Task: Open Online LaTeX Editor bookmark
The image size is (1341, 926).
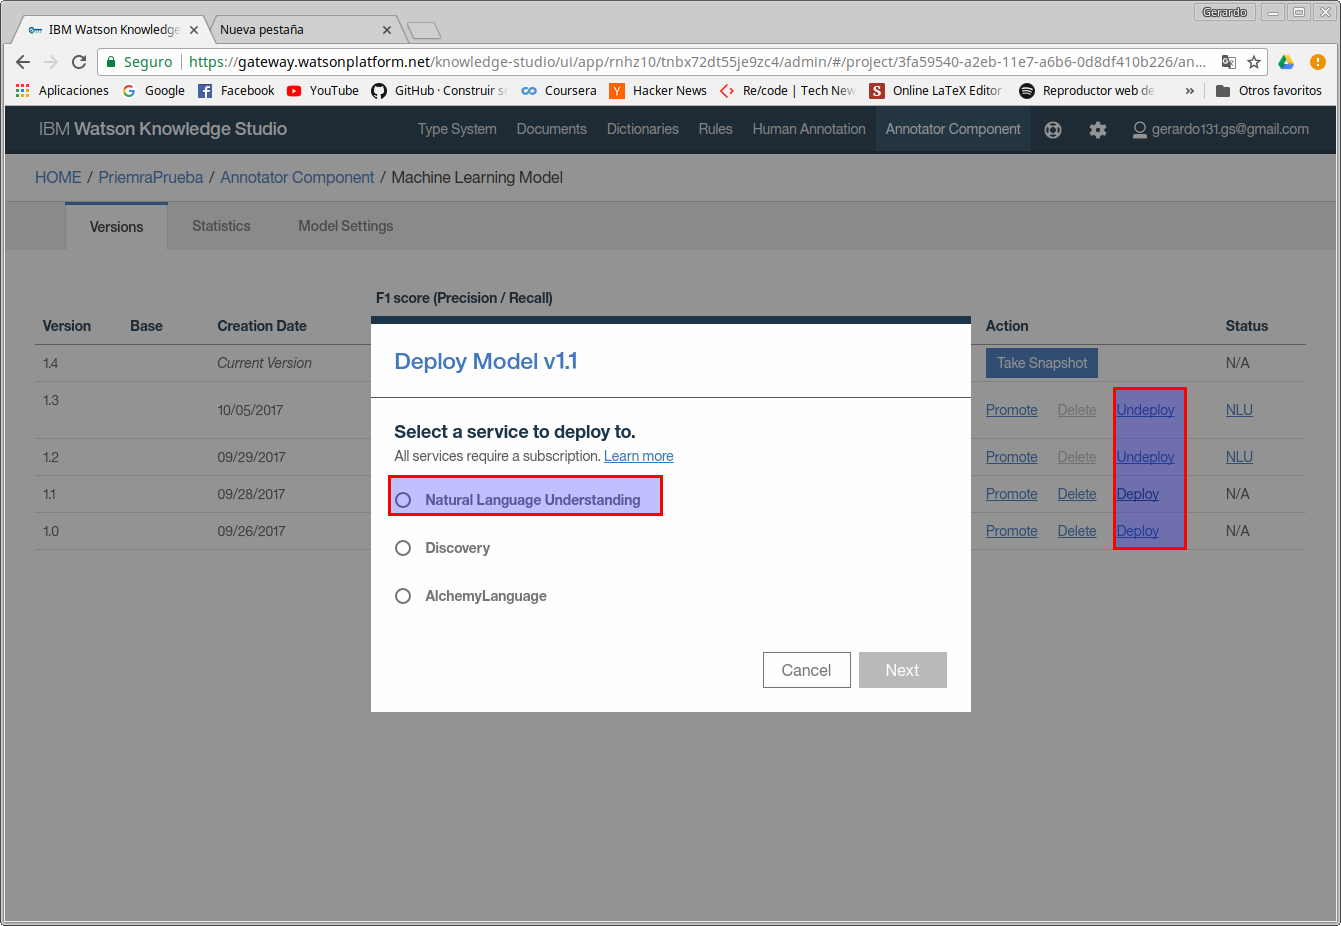Action: pos(936,91)
